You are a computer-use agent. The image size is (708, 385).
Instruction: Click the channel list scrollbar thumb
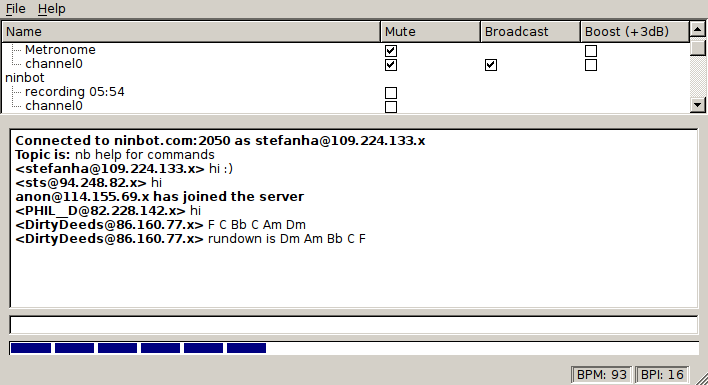tap(698, 47)
